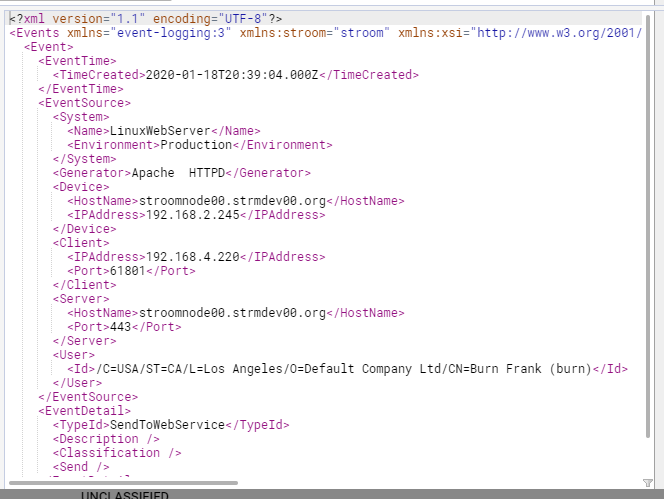Click the opening EventDetail tag
Screen dimensions: 664x499
pyautogui.click(x=84, y=410)
